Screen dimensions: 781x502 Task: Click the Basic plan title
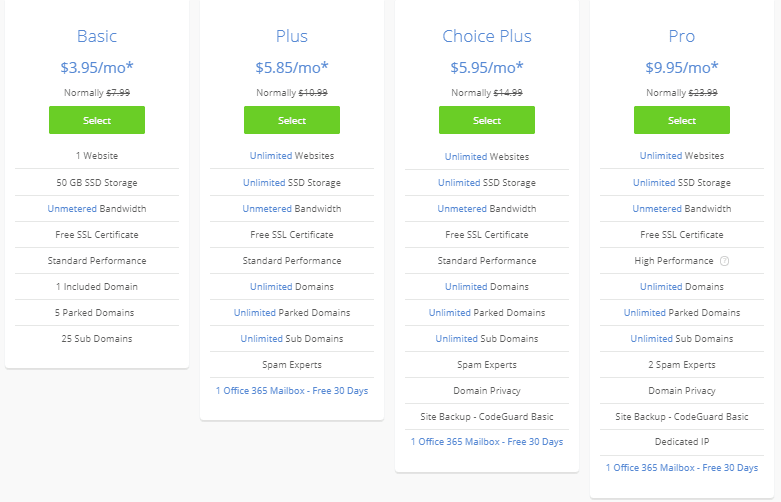[97, 36]
